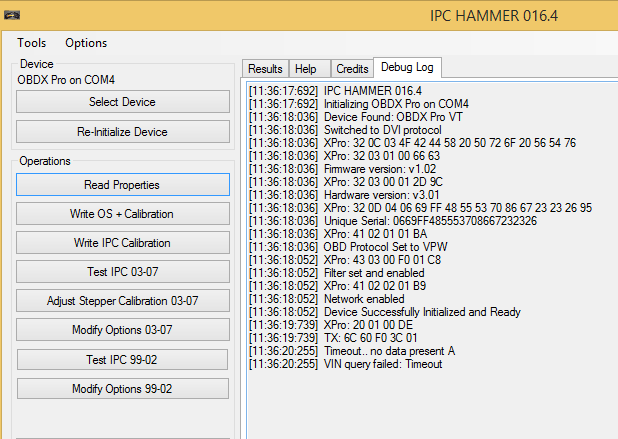Switch to the Credits tab
618x439 pixels.
[x=352, y=69]
